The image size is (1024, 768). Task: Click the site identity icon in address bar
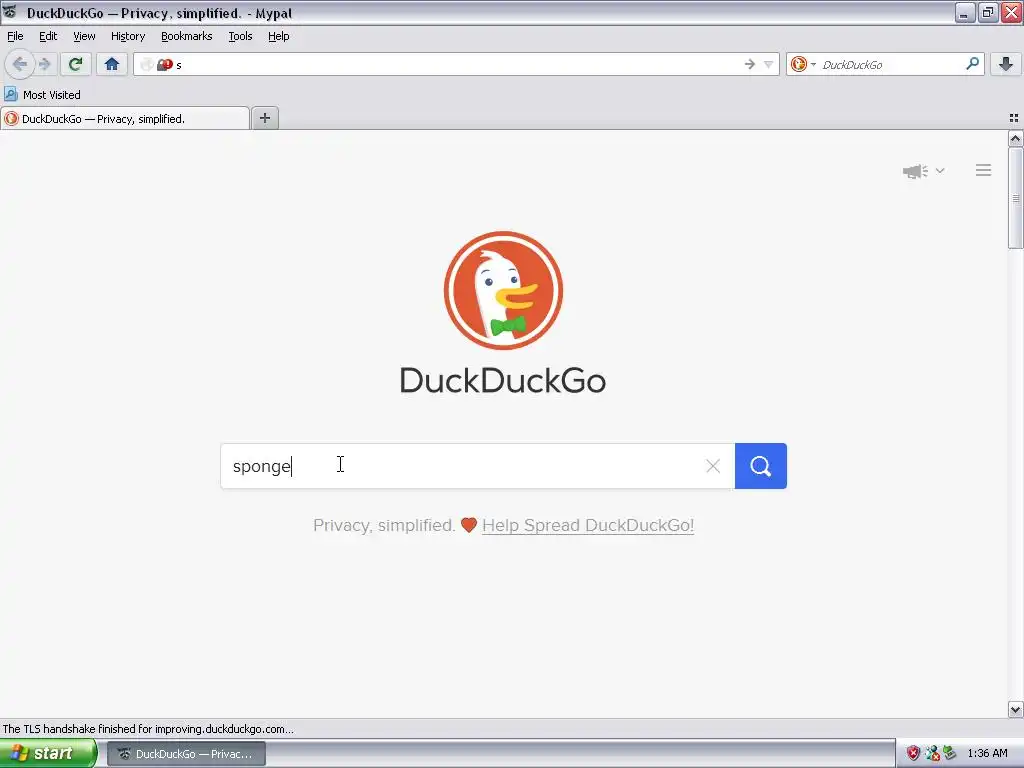pyautogui.click(x=156, y=65)
